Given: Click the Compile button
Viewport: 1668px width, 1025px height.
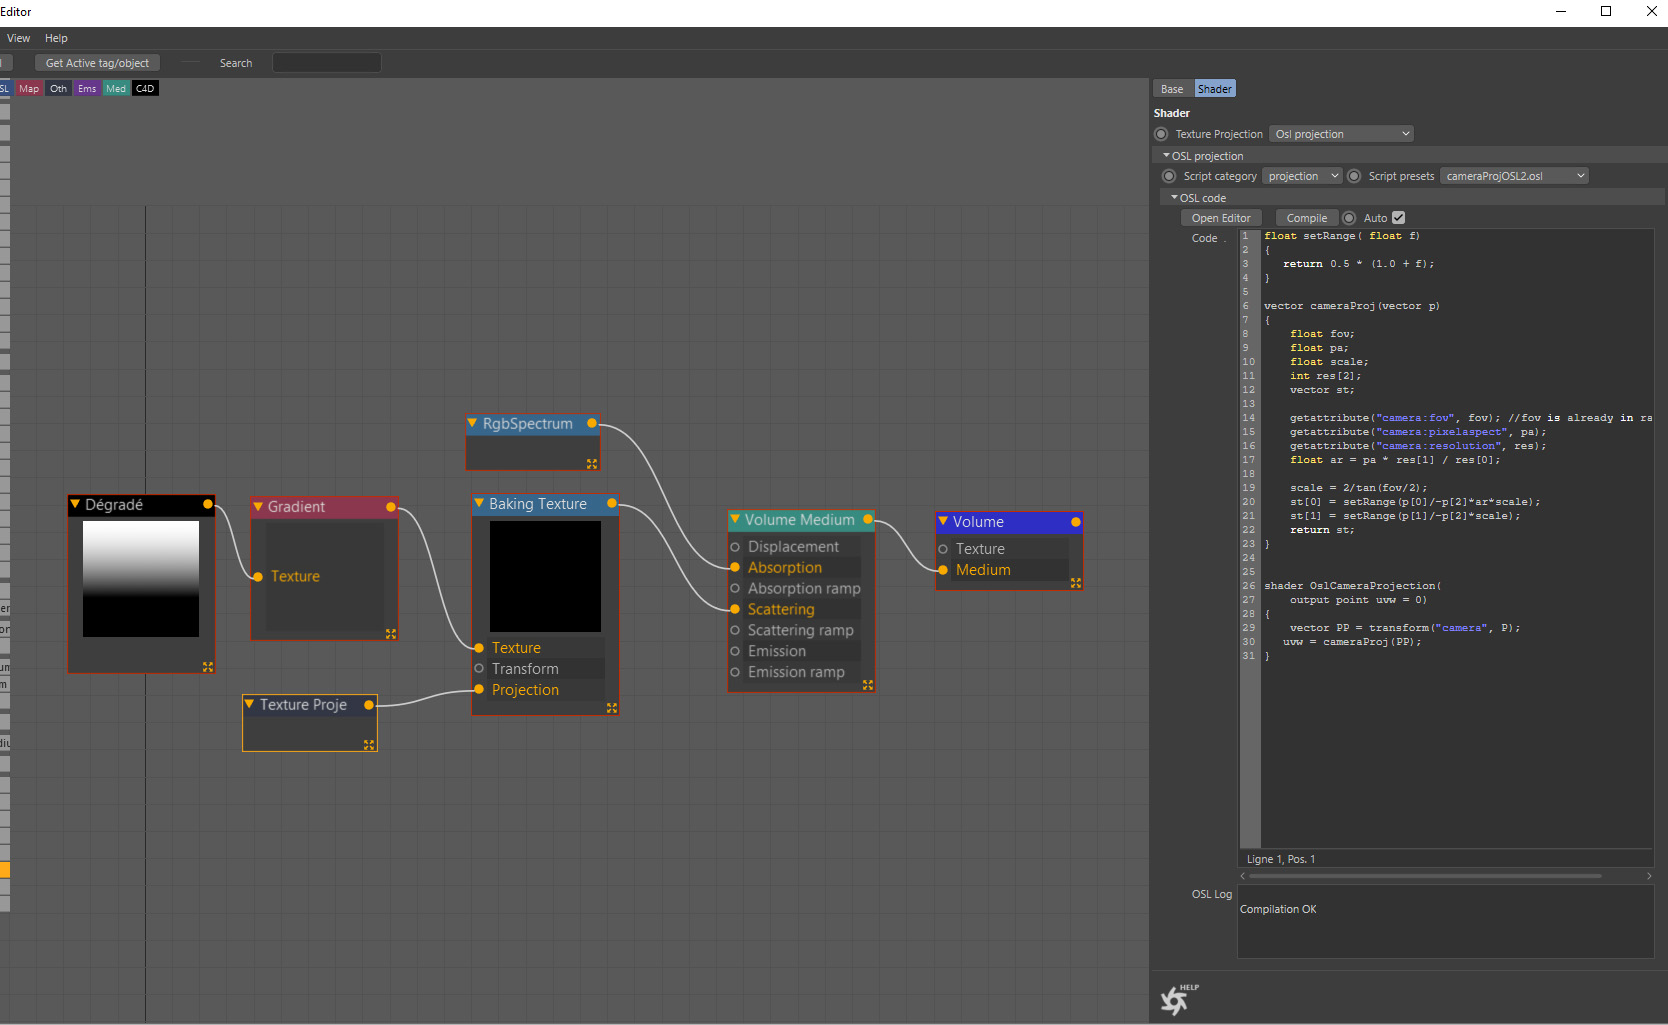Looking at the screenshot, I should click(x=1307, y=218).
